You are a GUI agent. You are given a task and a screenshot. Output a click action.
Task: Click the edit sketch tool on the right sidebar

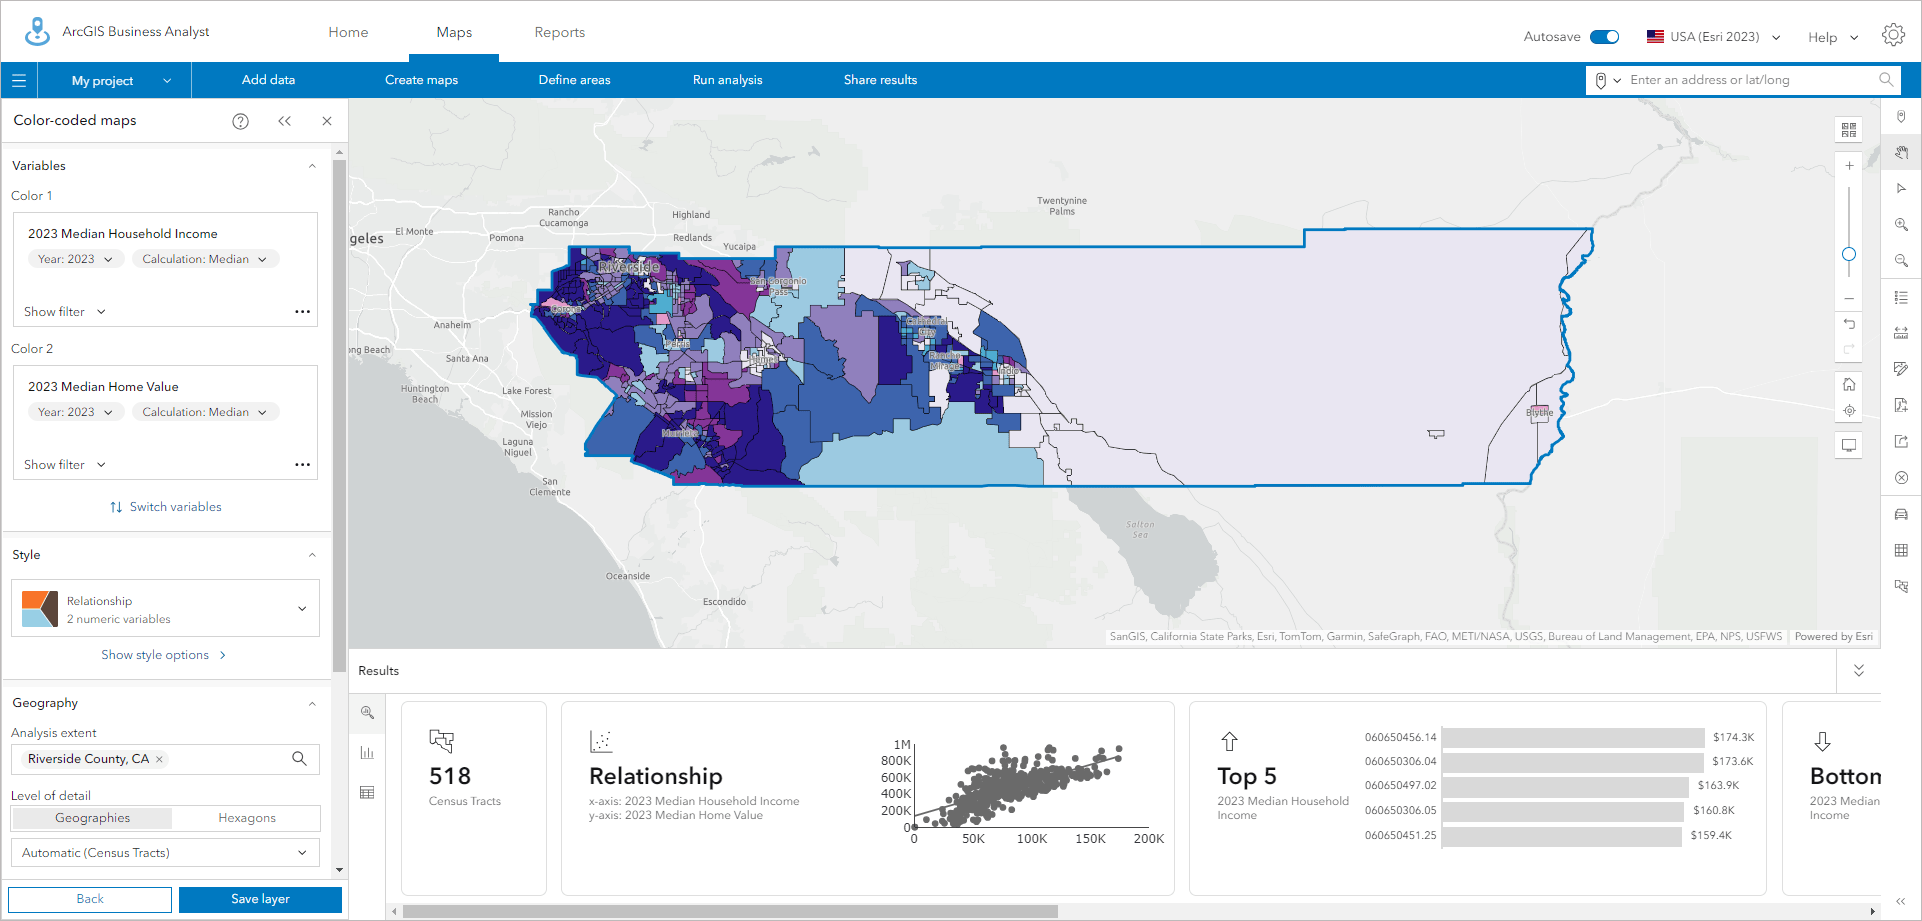pyautogui.click(x=1901, y=369)
